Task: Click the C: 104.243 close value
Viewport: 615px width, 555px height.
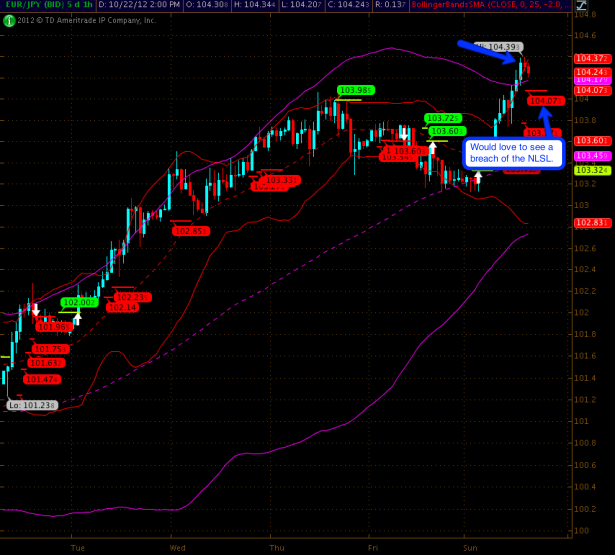Action: coord(348,5)
